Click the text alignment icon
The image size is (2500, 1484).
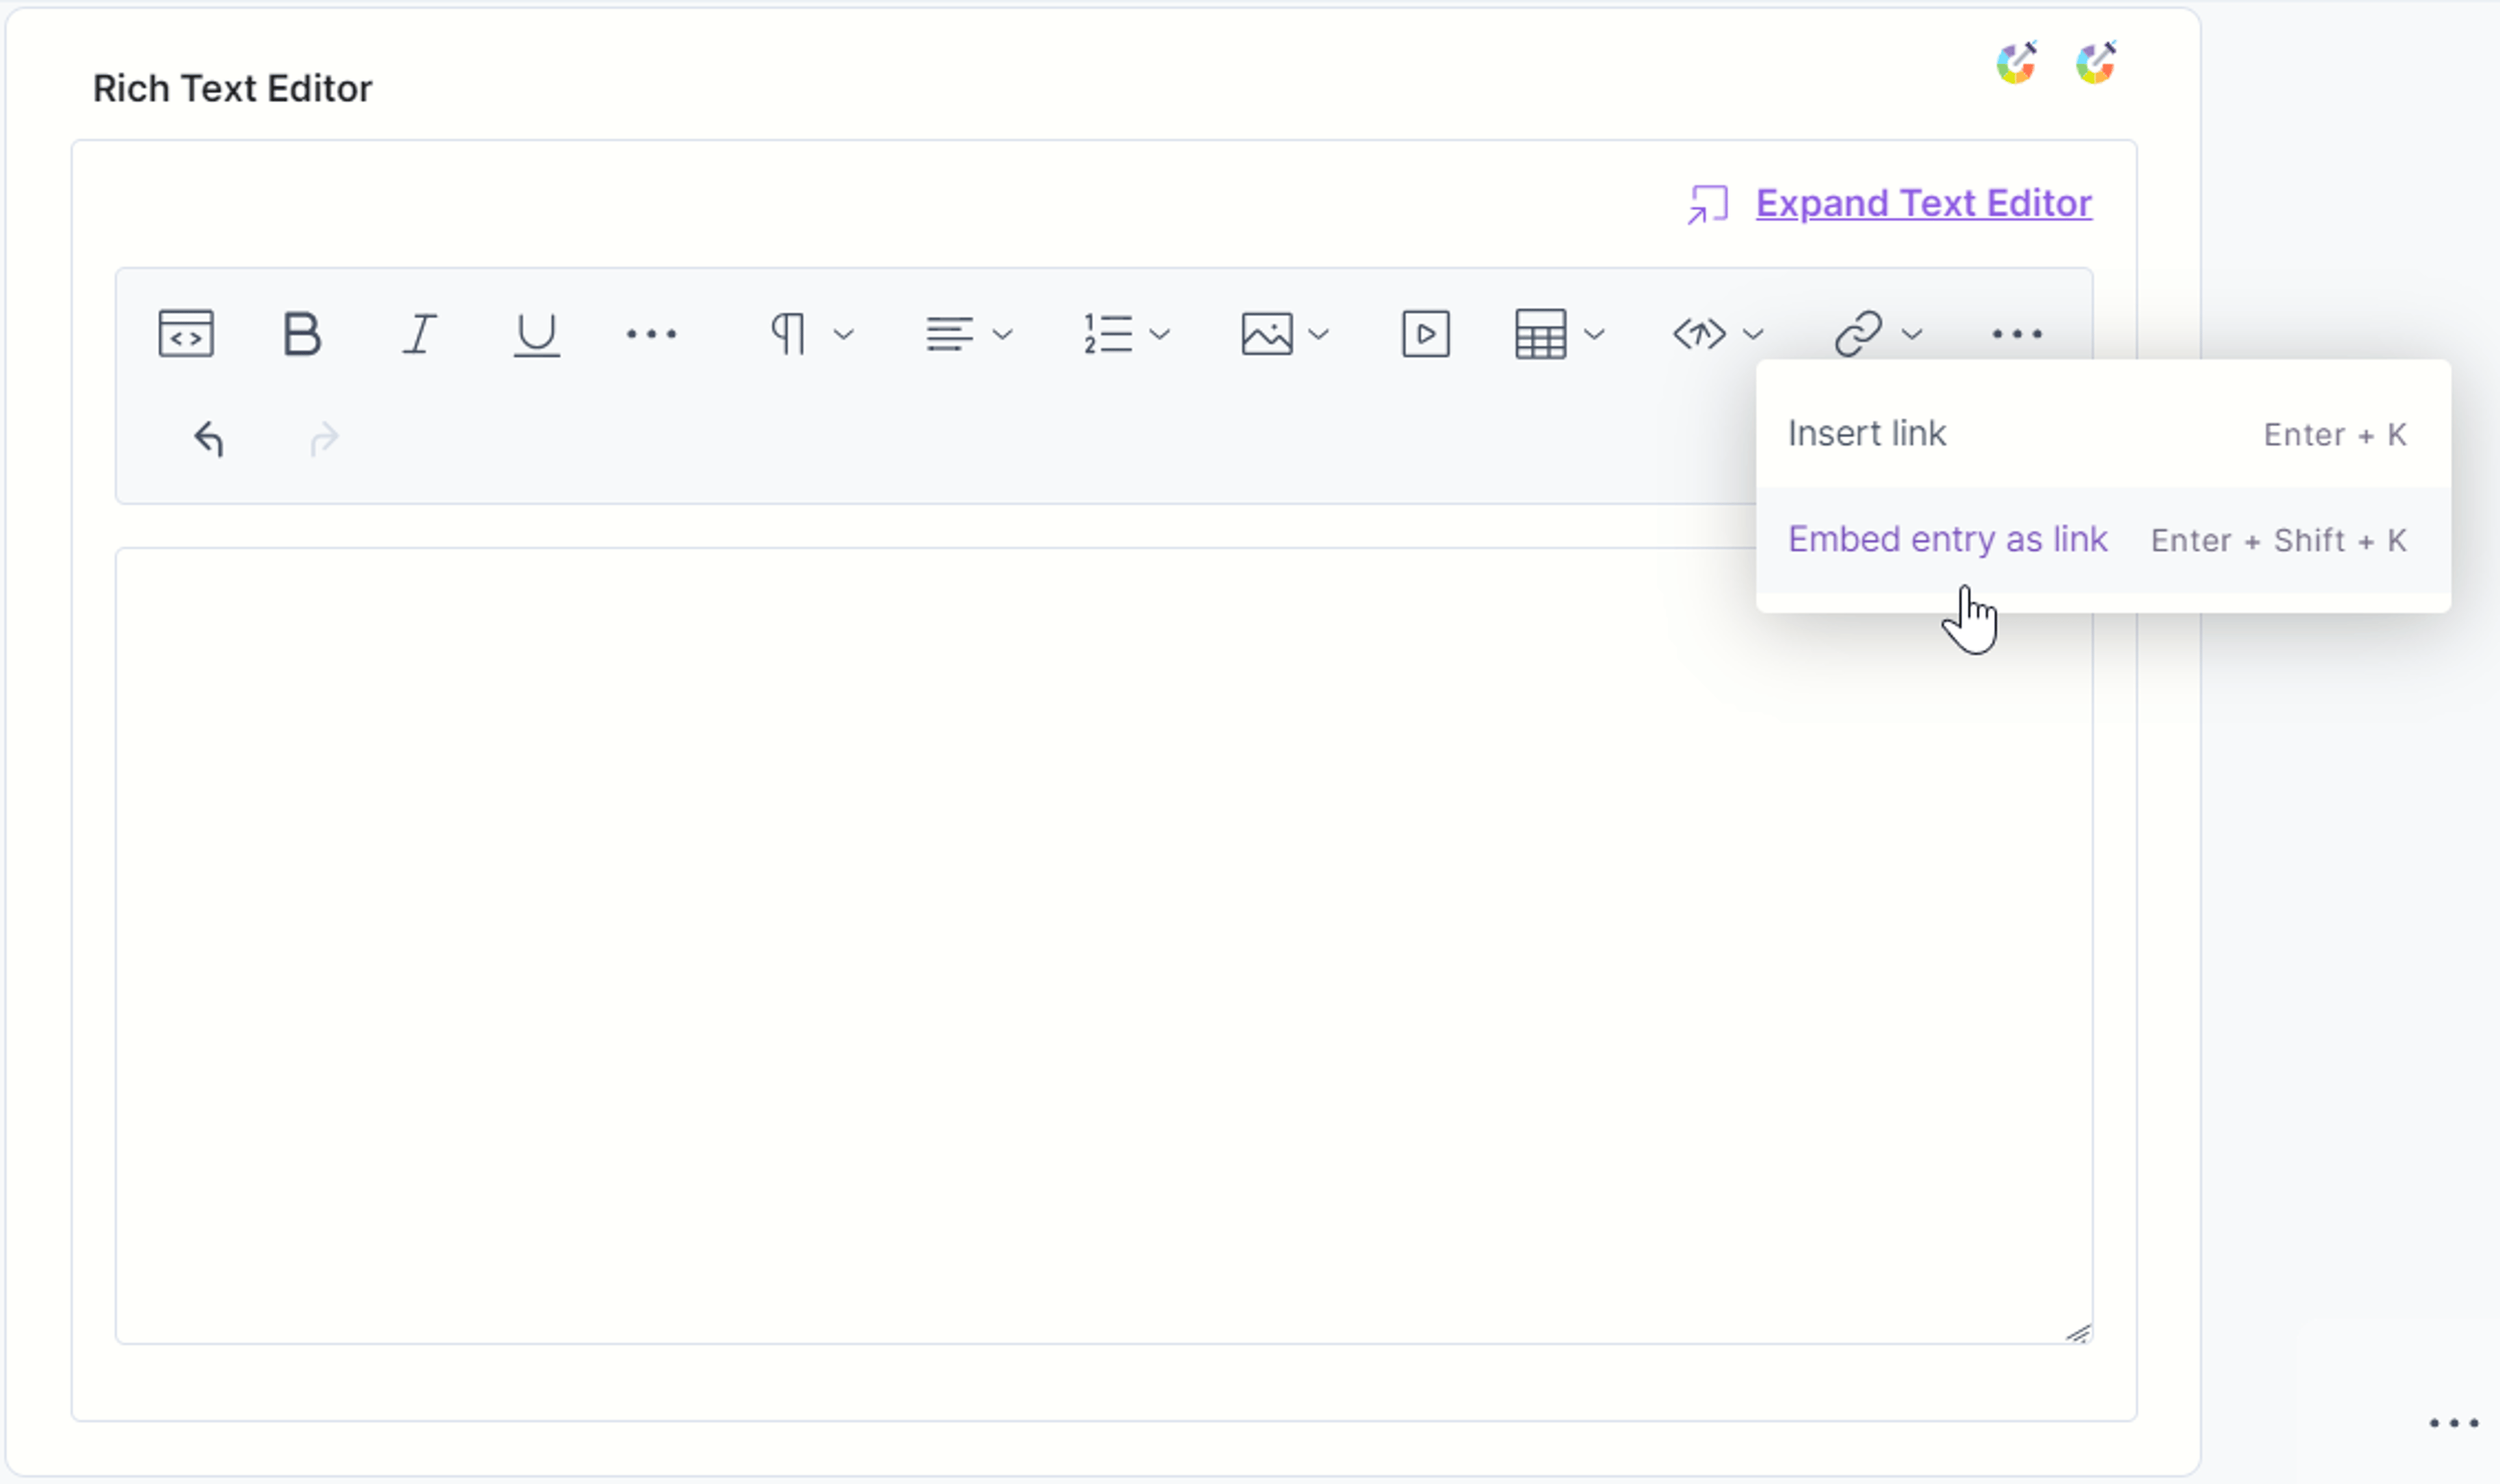(949, 333)
